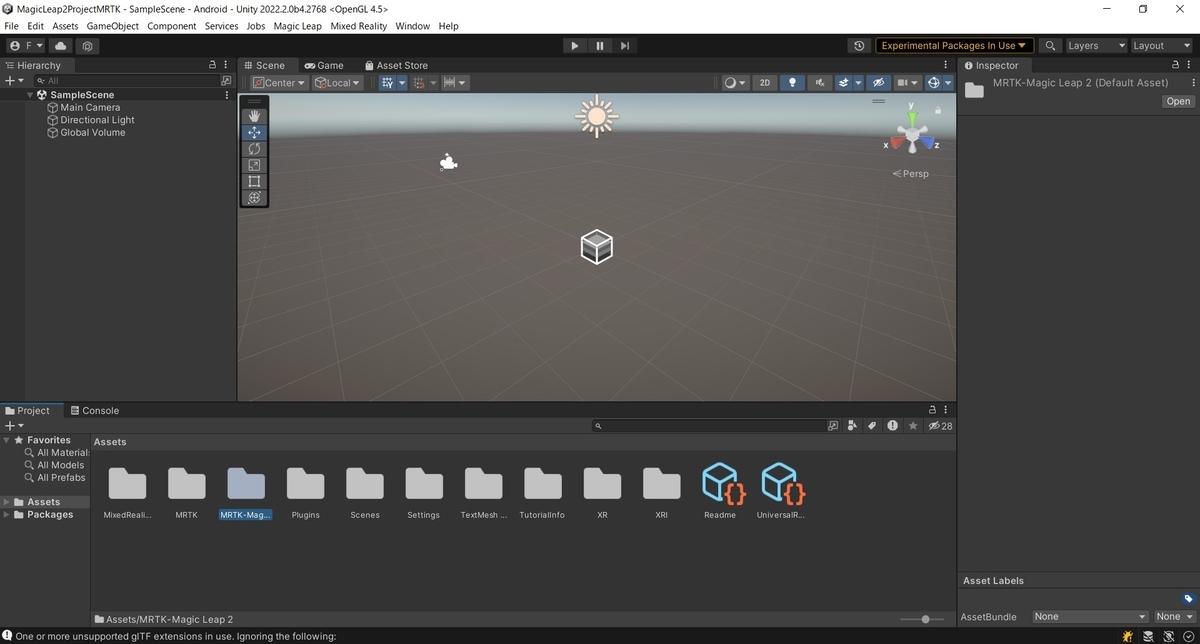The image size is (1200, 644).
Task: Search by import log type icon
Action: 892,426
